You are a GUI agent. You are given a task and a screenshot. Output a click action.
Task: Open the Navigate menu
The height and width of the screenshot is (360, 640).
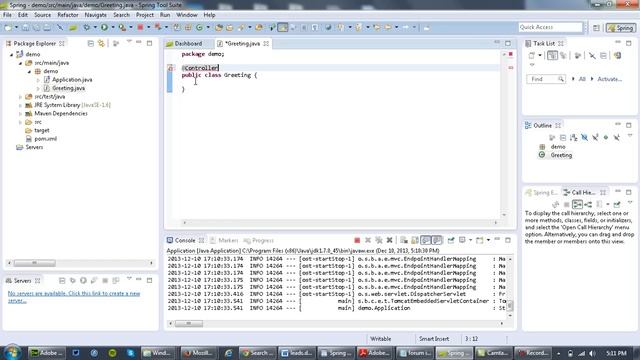[96, 15]
